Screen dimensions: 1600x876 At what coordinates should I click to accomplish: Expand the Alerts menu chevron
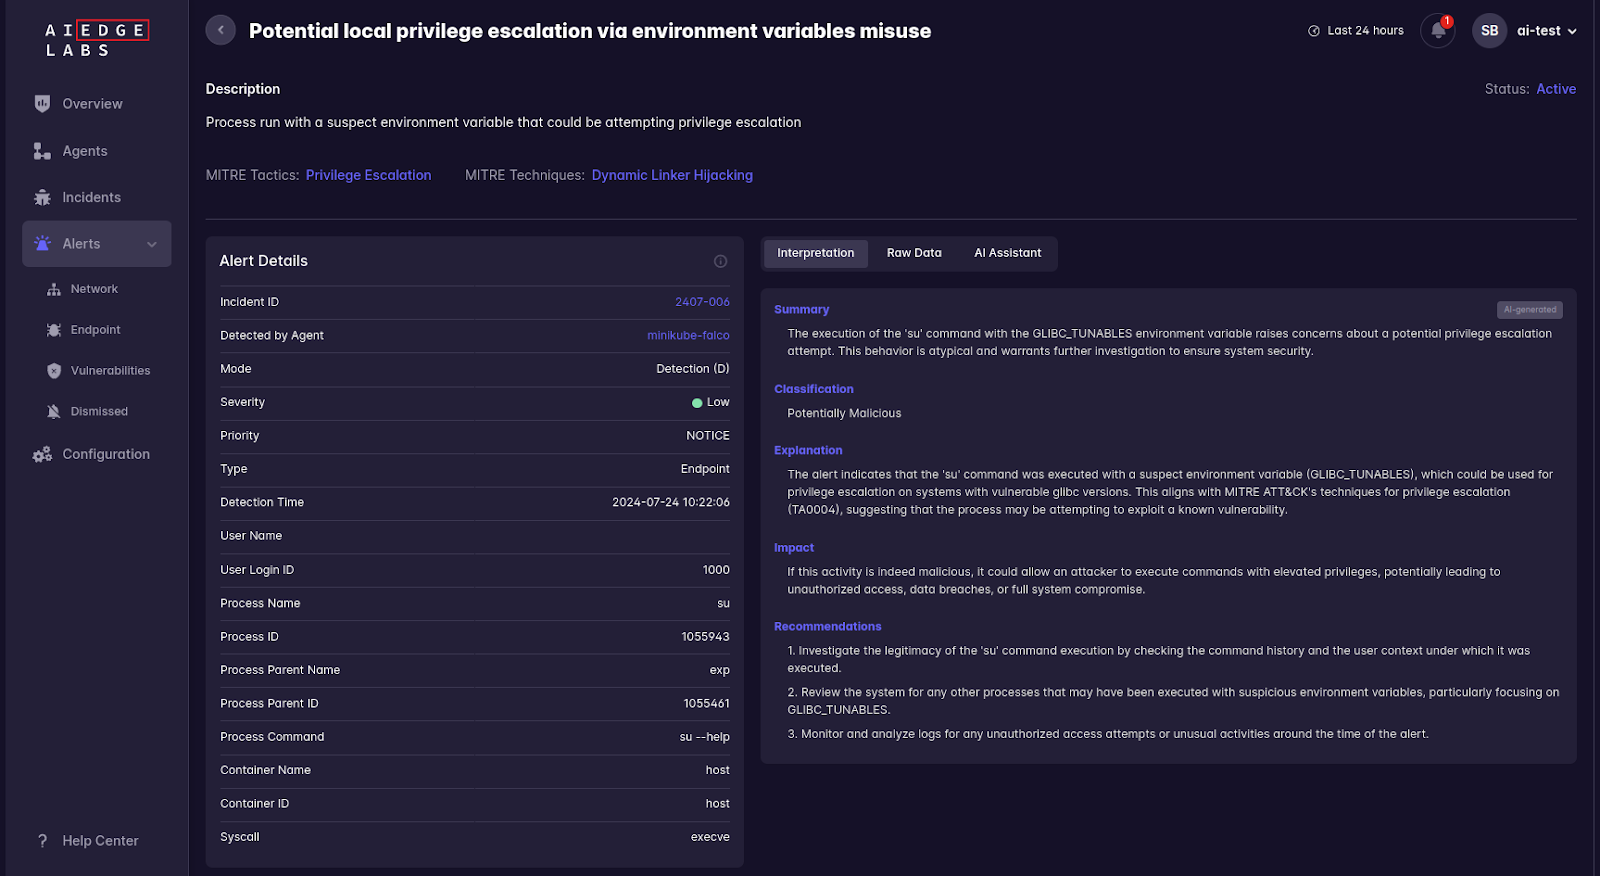coord(152,244)
